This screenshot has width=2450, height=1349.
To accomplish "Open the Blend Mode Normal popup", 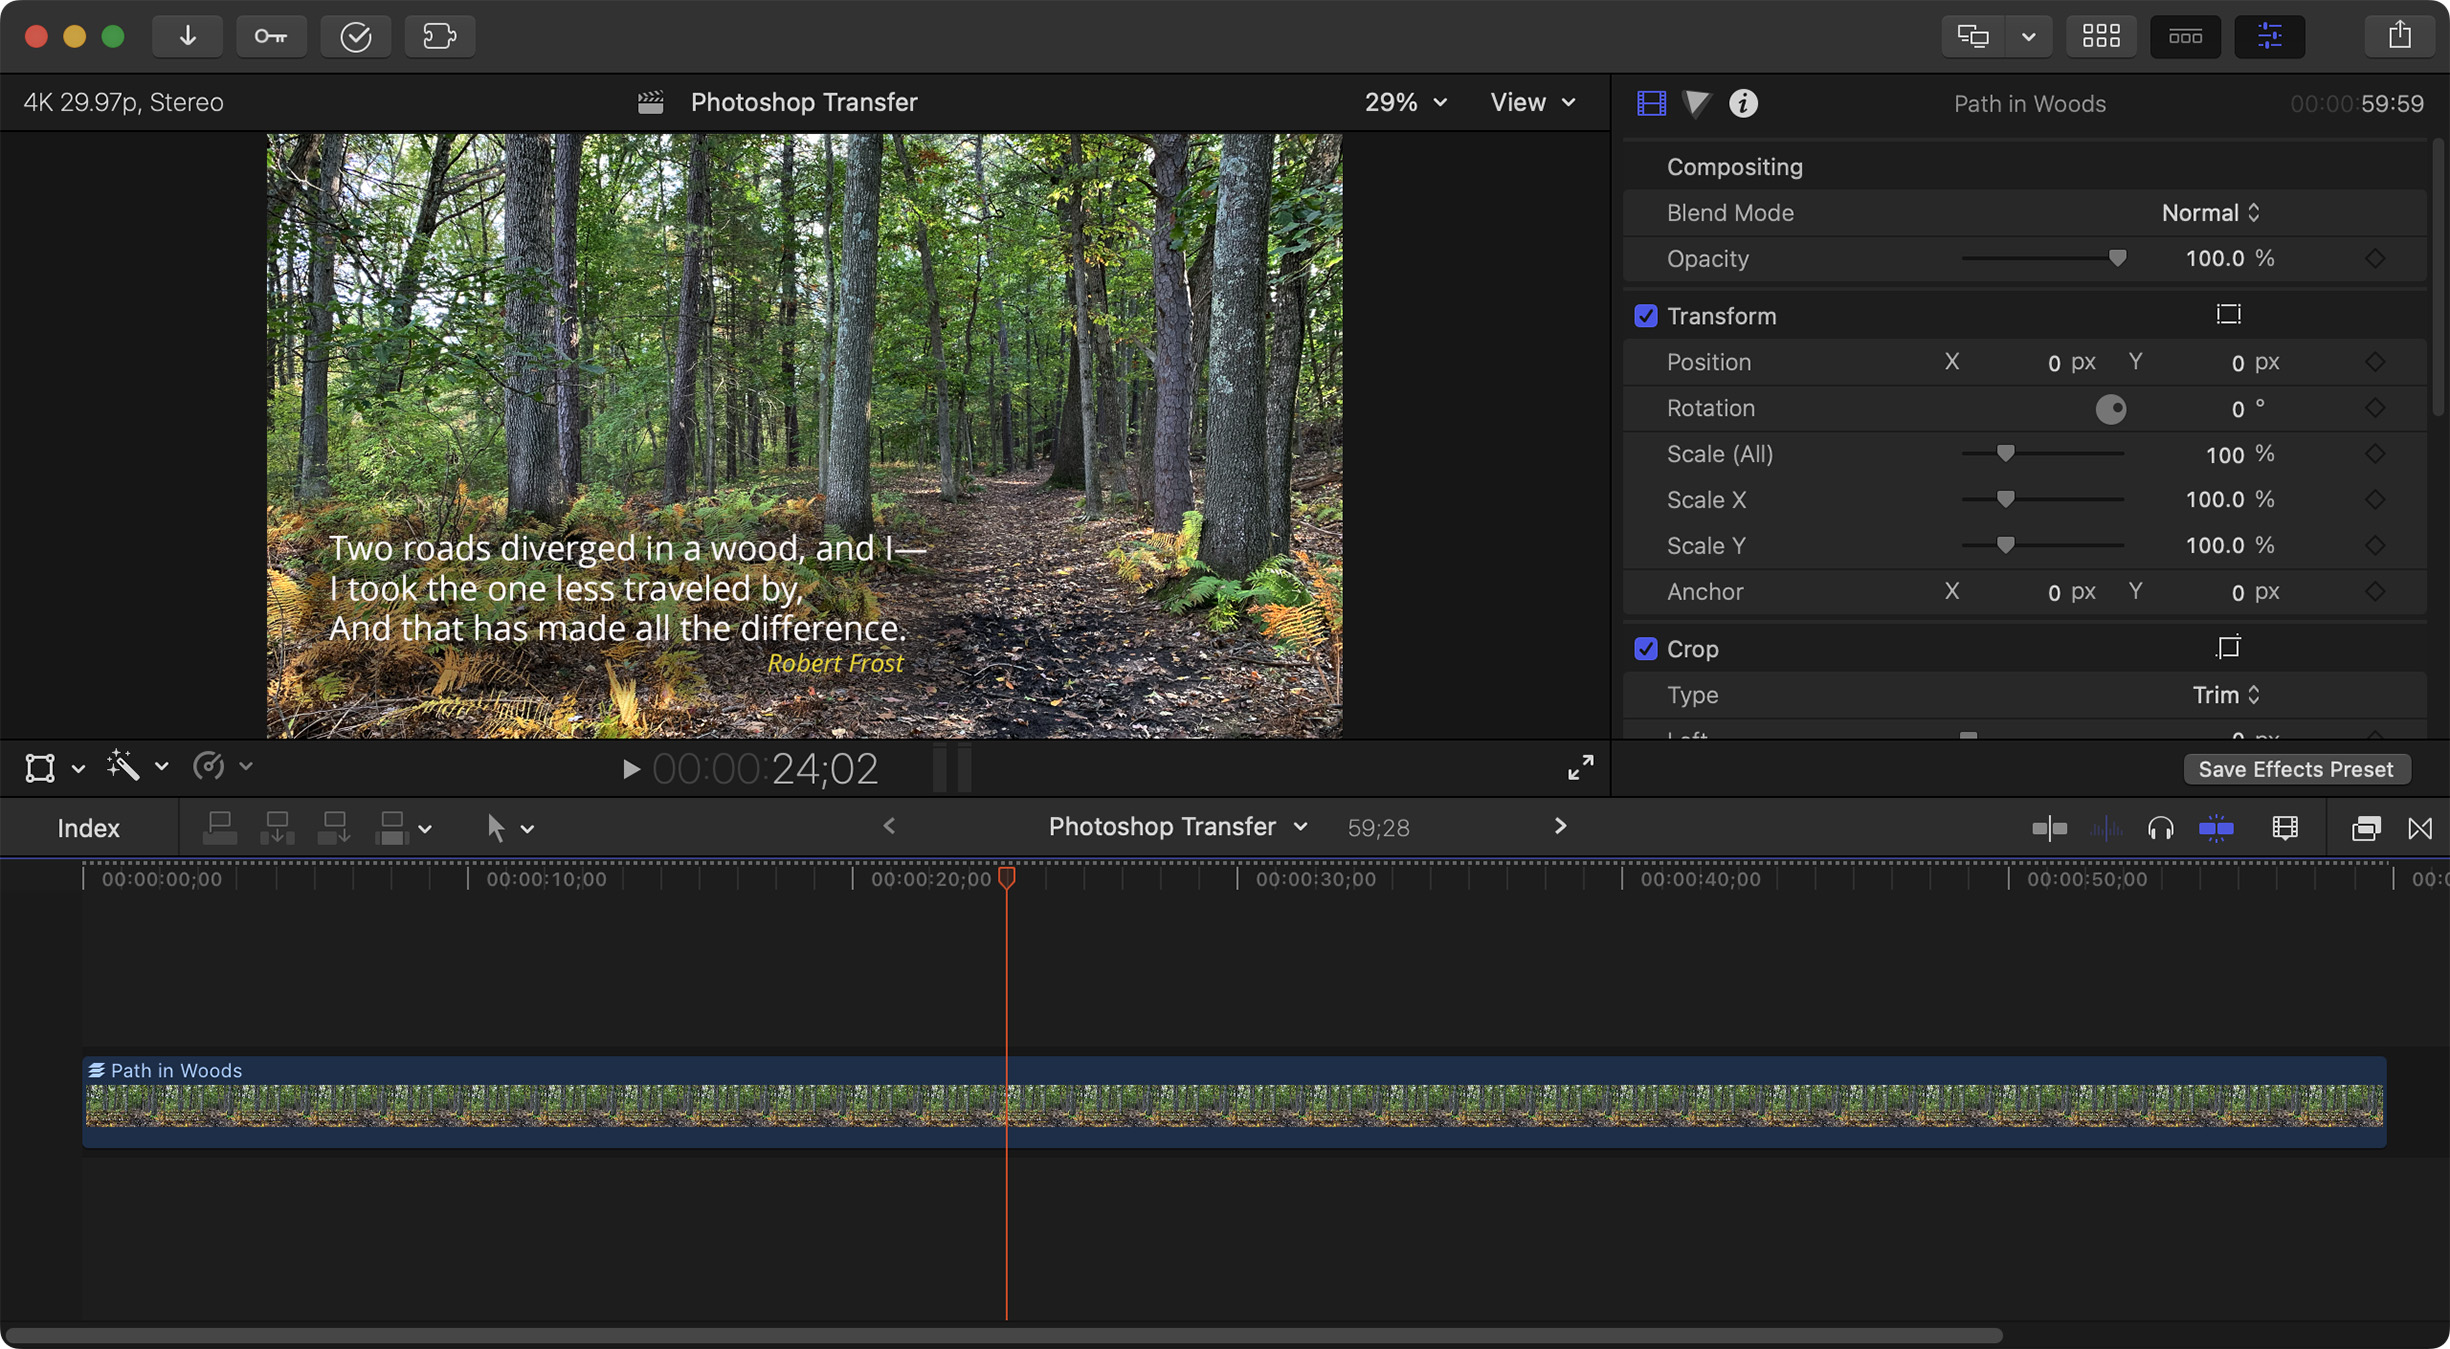I will (x=2209, y=213).
